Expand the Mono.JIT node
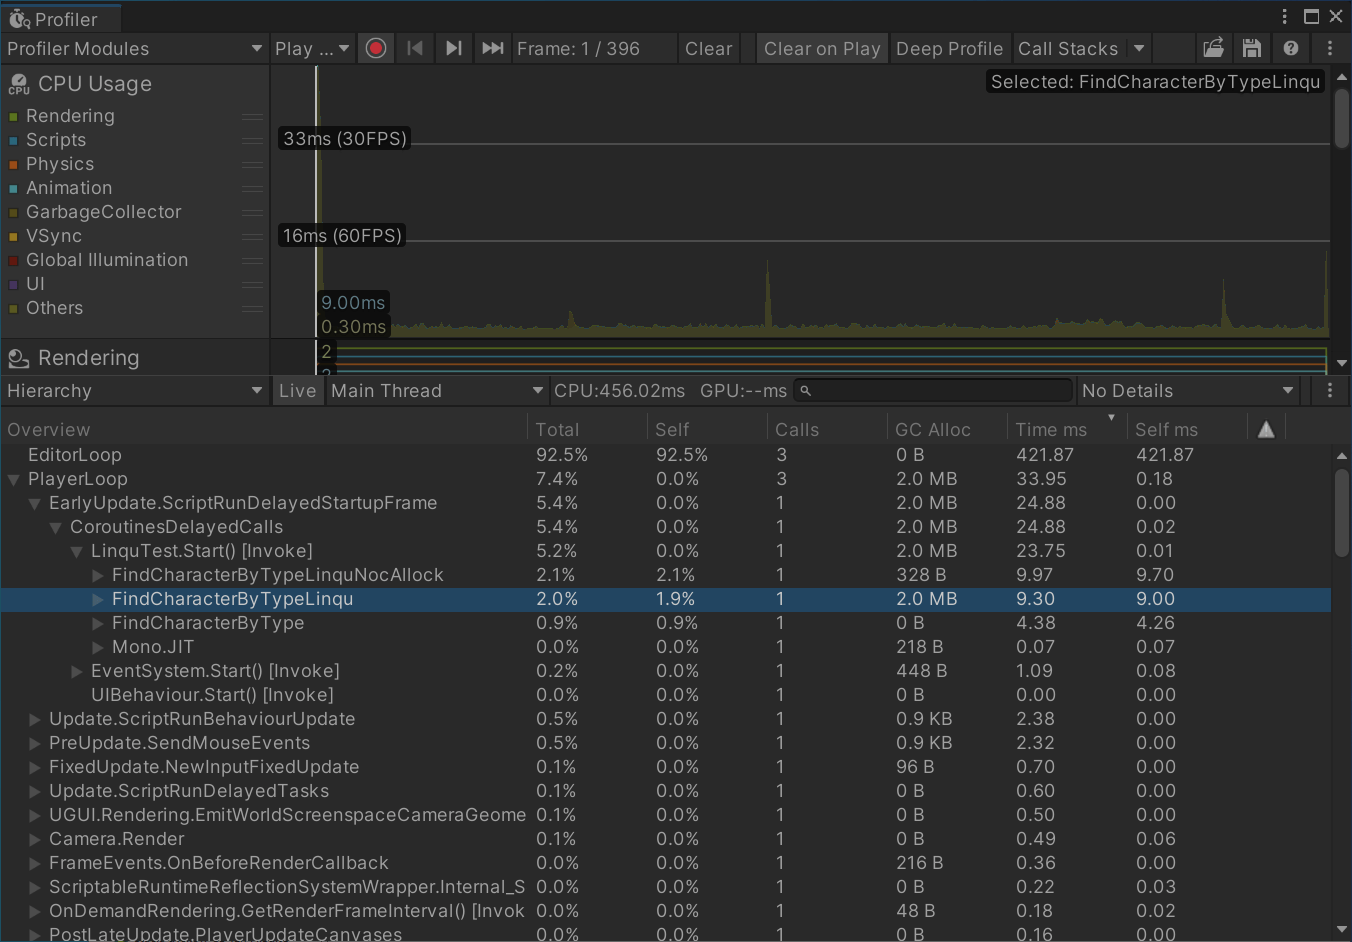The image size is (1352, 942). [98, 647]
